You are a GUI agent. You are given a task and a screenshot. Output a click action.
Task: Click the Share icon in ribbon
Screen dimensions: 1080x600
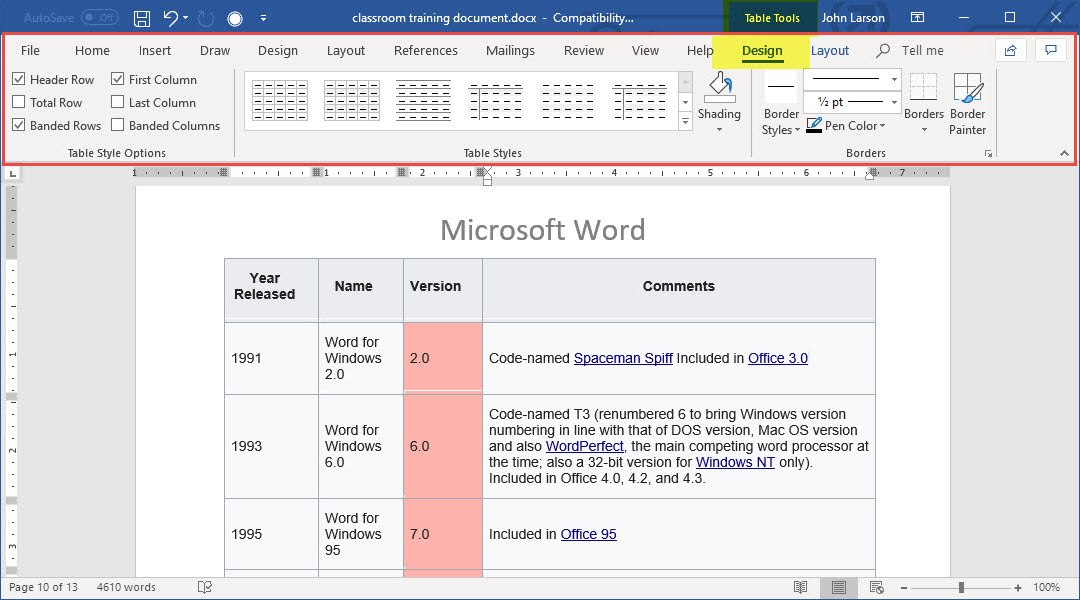(1010, 50)
